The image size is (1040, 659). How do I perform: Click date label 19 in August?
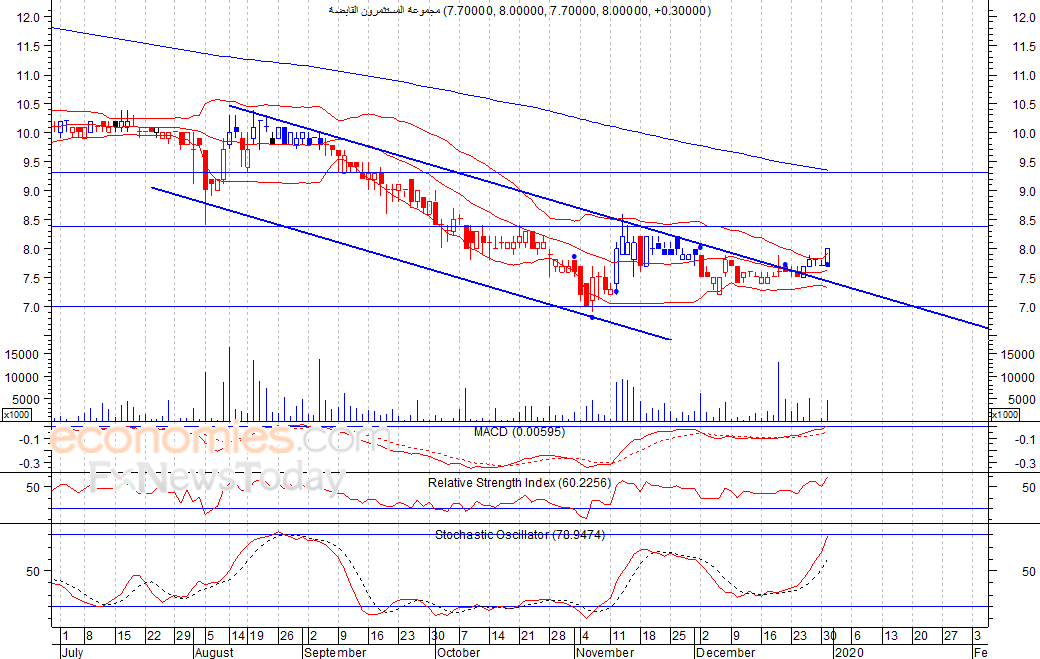(x=256, y=636)
